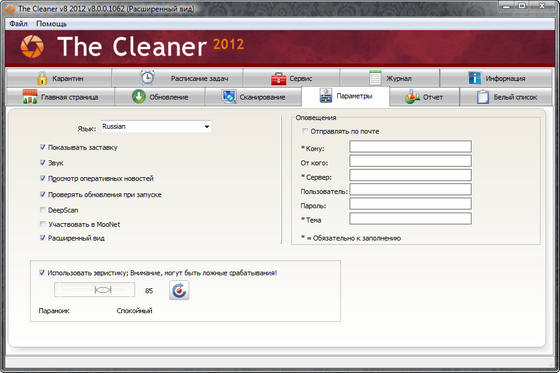Check Отправлять по почте option
Image resolution: width=560 pixels, height=373 pixels.
click(x=305, y=131)
